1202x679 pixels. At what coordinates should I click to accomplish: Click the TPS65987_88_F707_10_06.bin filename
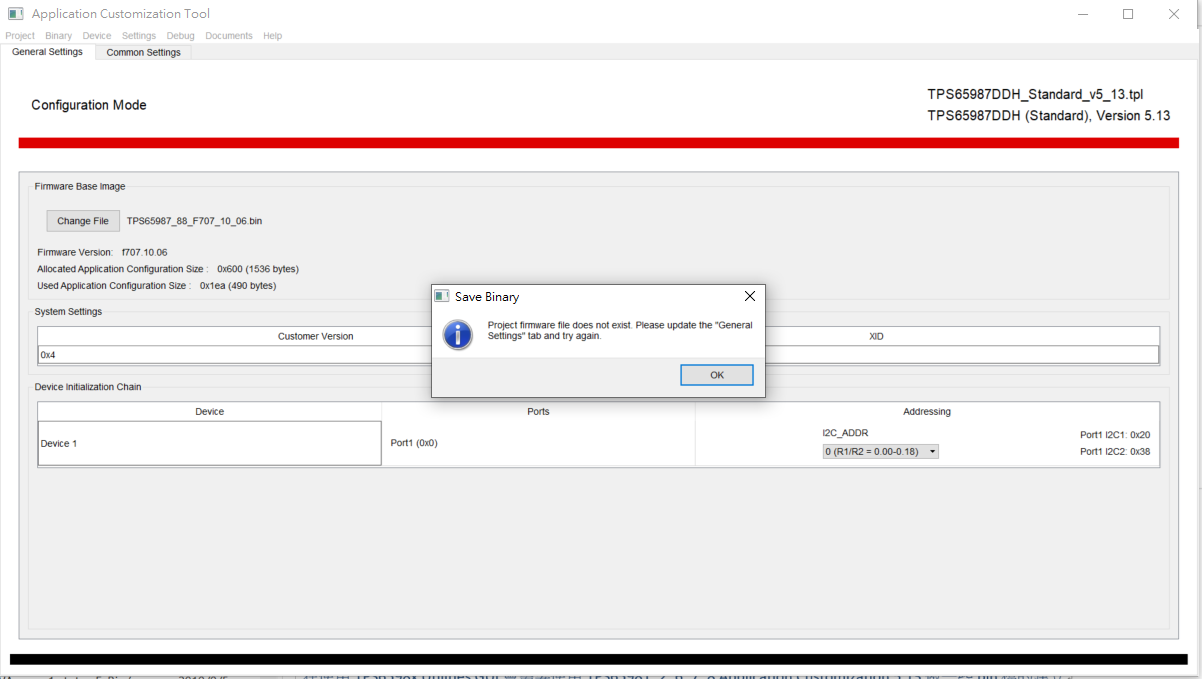pos(195,221)
